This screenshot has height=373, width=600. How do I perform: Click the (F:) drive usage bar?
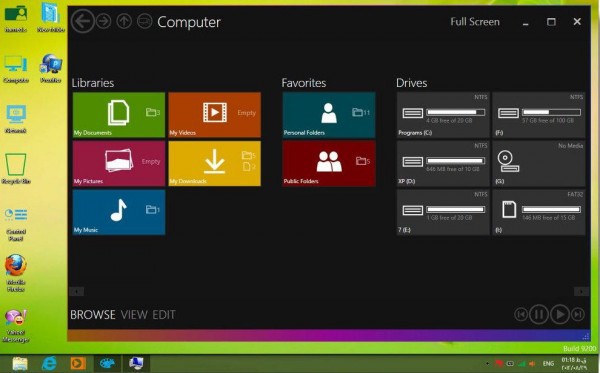[551, 112]
